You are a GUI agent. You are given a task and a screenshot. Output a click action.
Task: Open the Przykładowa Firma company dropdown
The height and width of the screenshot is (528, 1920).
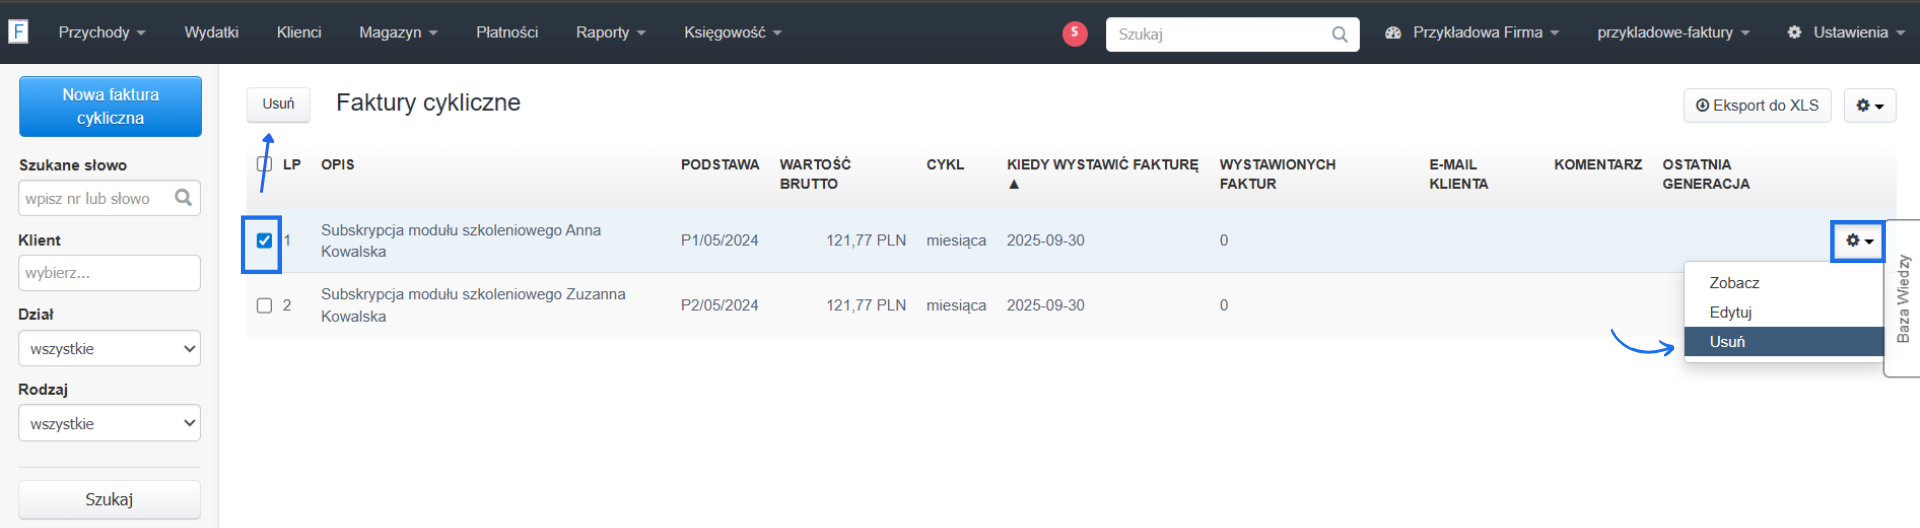click(x=1472, y=33)
